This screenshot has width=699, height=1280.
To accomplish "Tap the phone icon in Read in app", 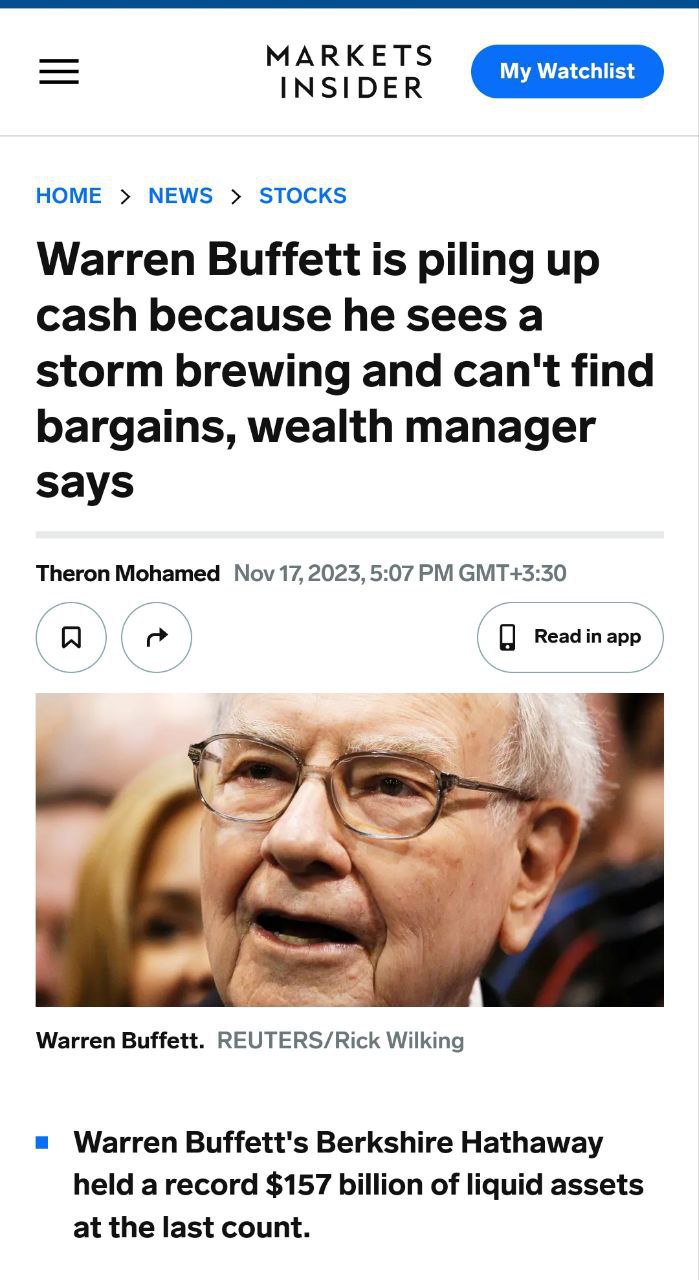I will click(x=507, y=637).
